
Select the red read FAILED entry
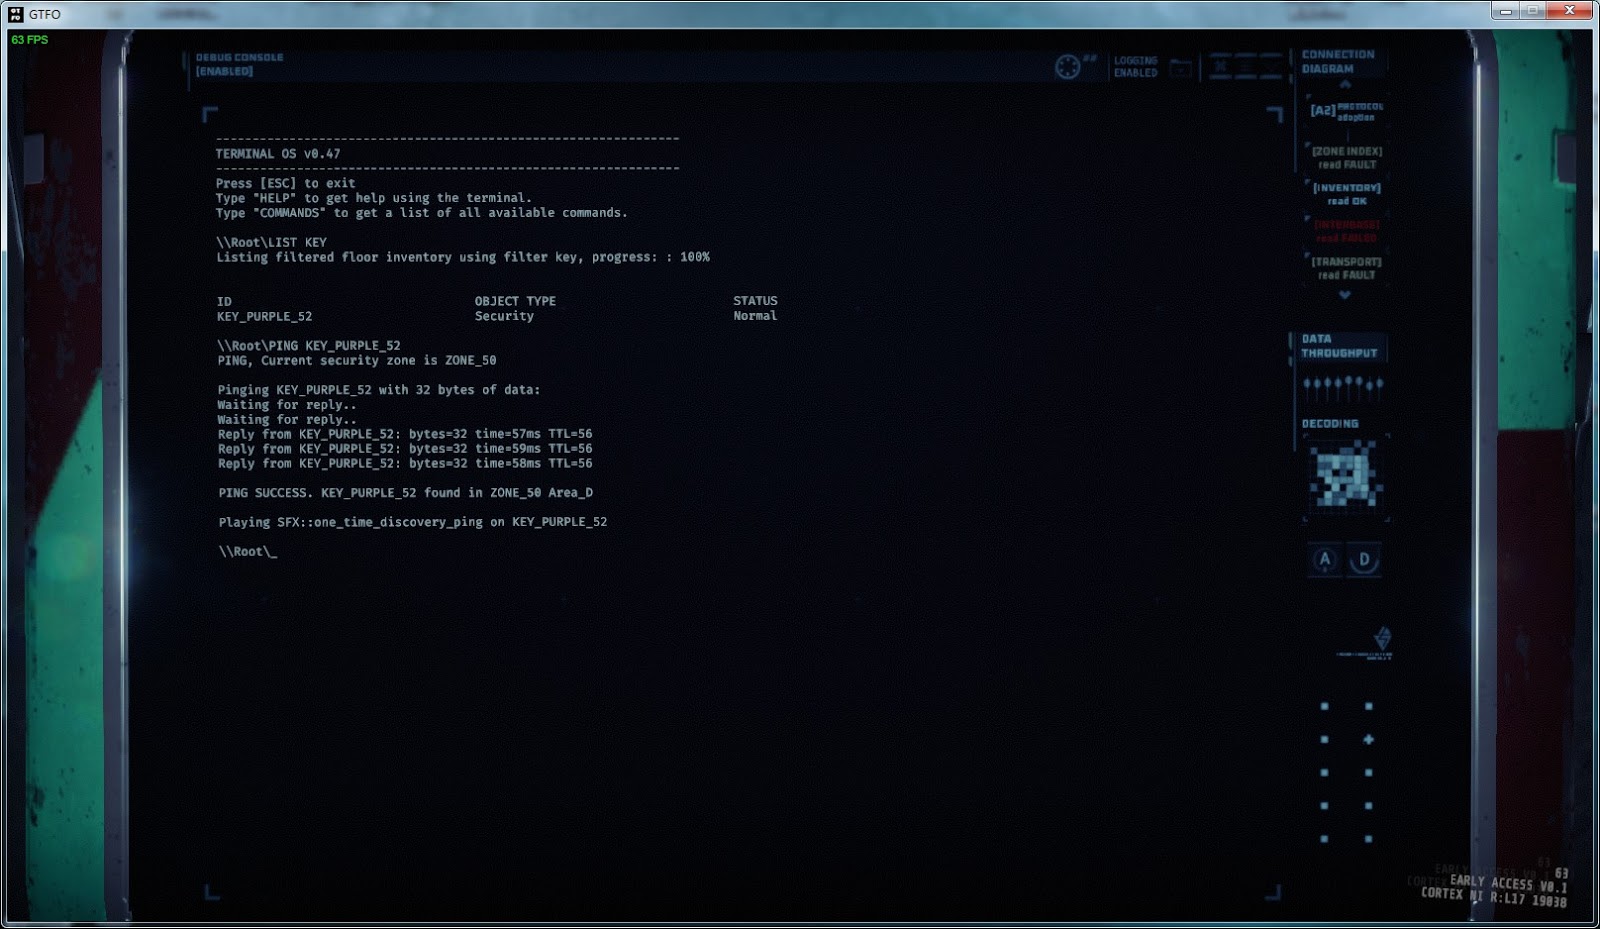click(1347, 231)
